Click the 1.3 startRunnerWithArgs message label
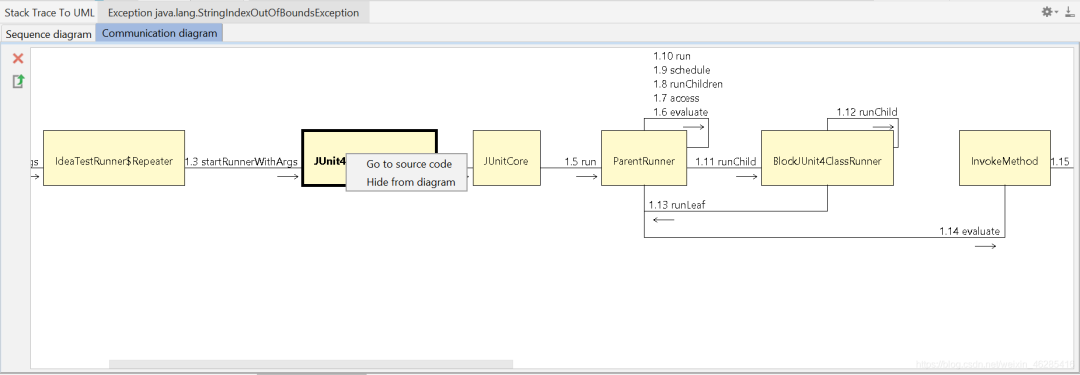Image resolution: width=1080 pixels, height=375 pixels. [241, 162]
